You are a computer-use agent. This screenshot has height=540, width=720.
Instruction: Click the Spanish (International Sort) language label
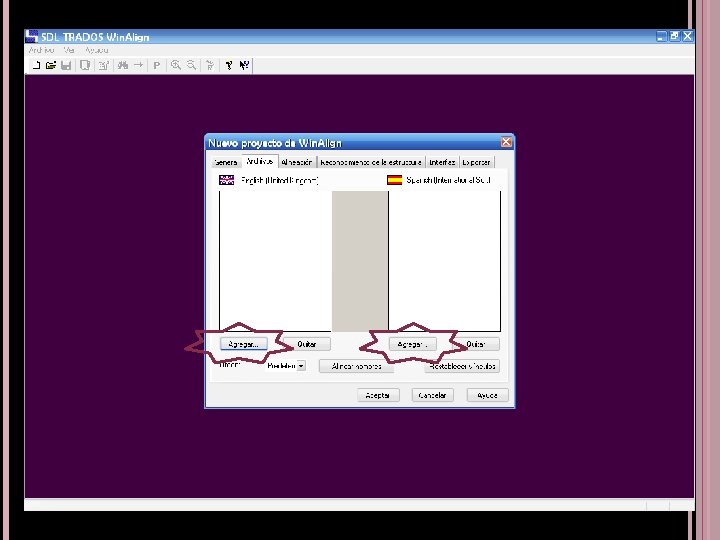(448, 180)
